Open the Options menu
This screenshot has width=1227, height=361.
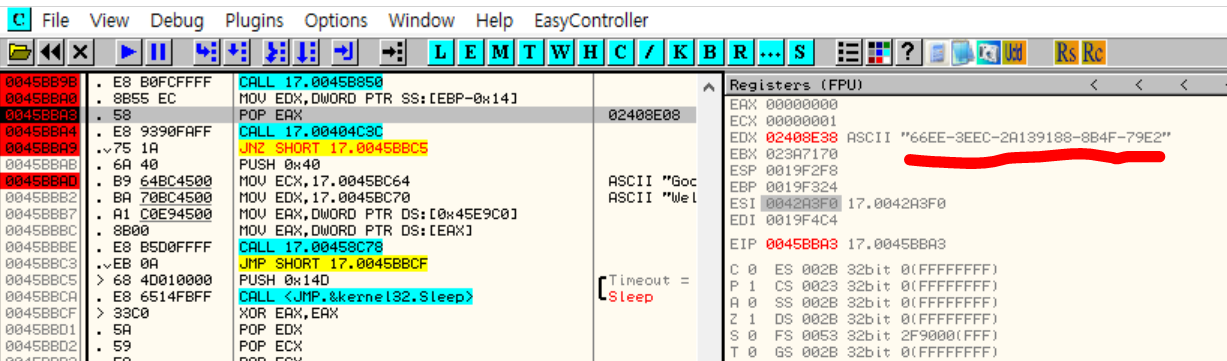click(x=336, y=20)
